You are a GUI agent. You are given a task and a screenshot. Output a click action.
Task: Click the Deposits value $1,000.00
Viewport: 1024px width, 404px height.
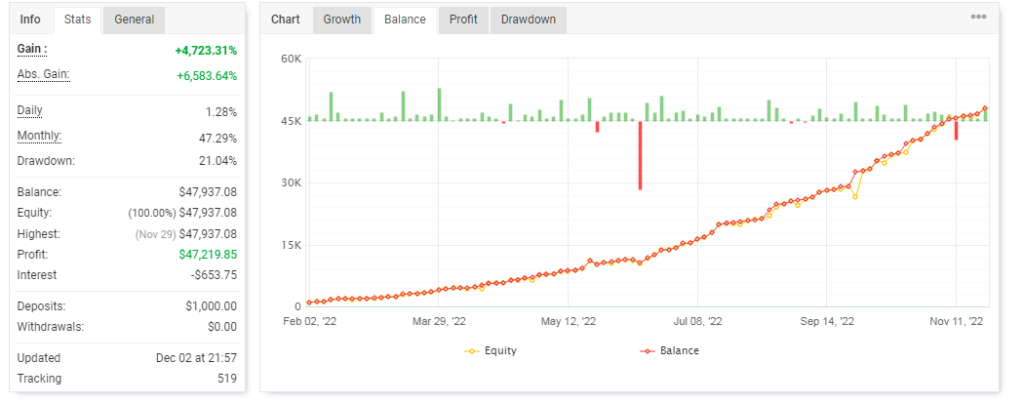211,306
